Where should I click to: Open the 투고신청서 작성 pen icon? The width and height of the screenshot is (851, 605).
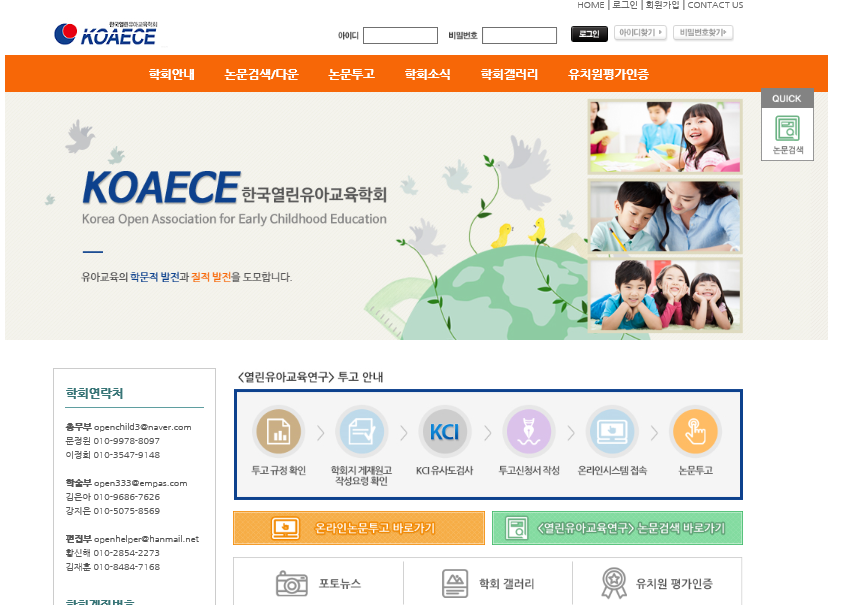(x=529, y=432)
